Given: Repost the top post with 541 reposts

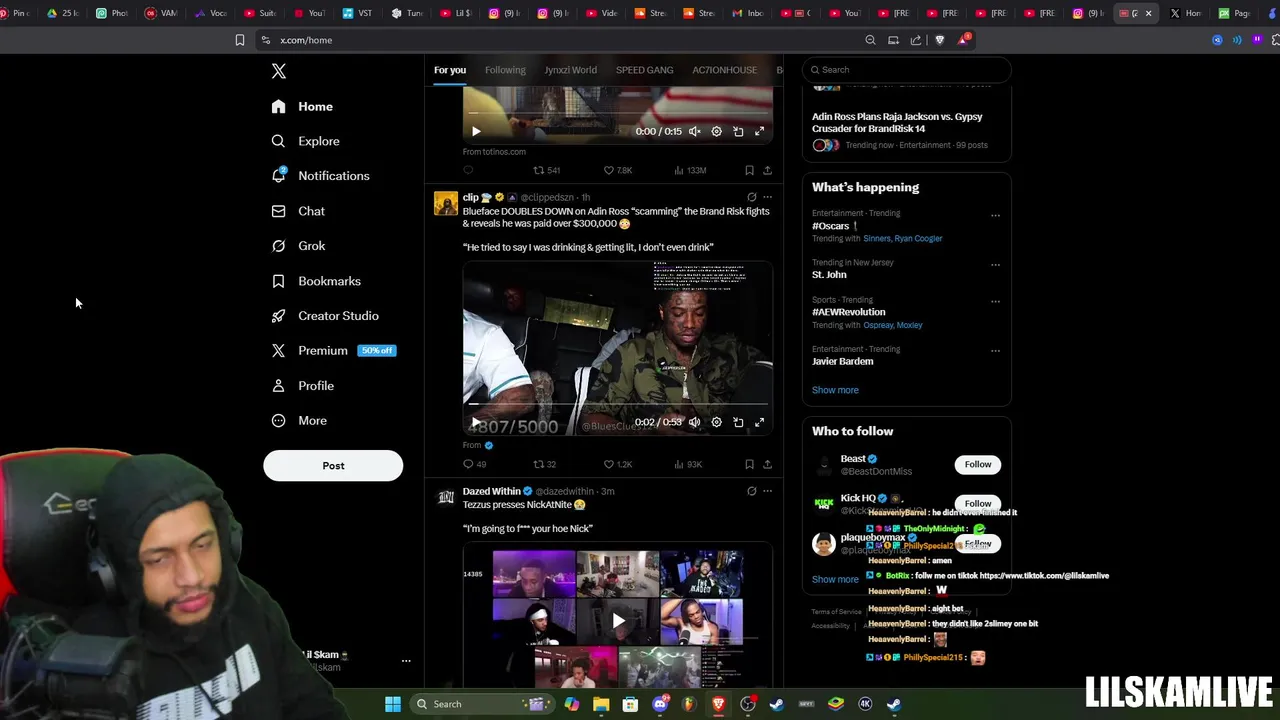Looking at the screenshot, I should [546, 170].
